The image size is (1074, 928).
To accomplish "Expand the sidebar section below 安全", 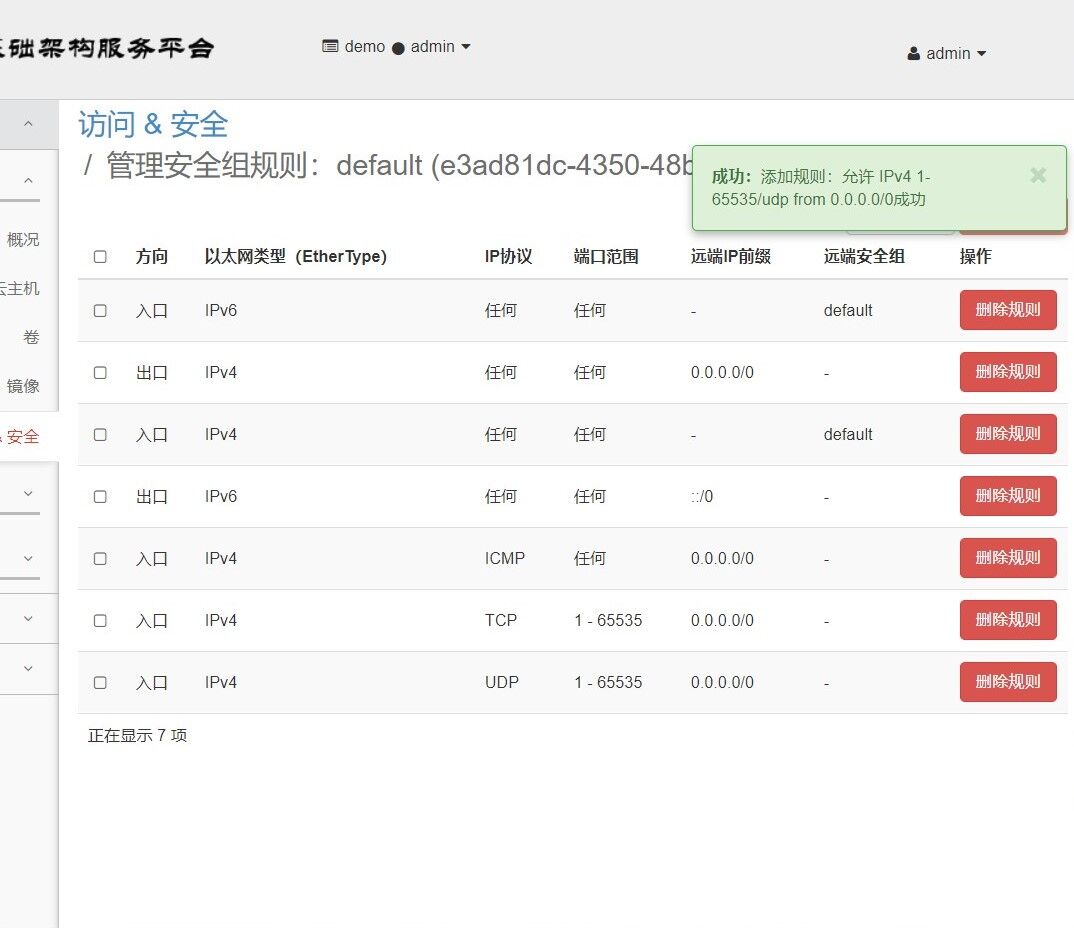I will click(x=28, y=493).
